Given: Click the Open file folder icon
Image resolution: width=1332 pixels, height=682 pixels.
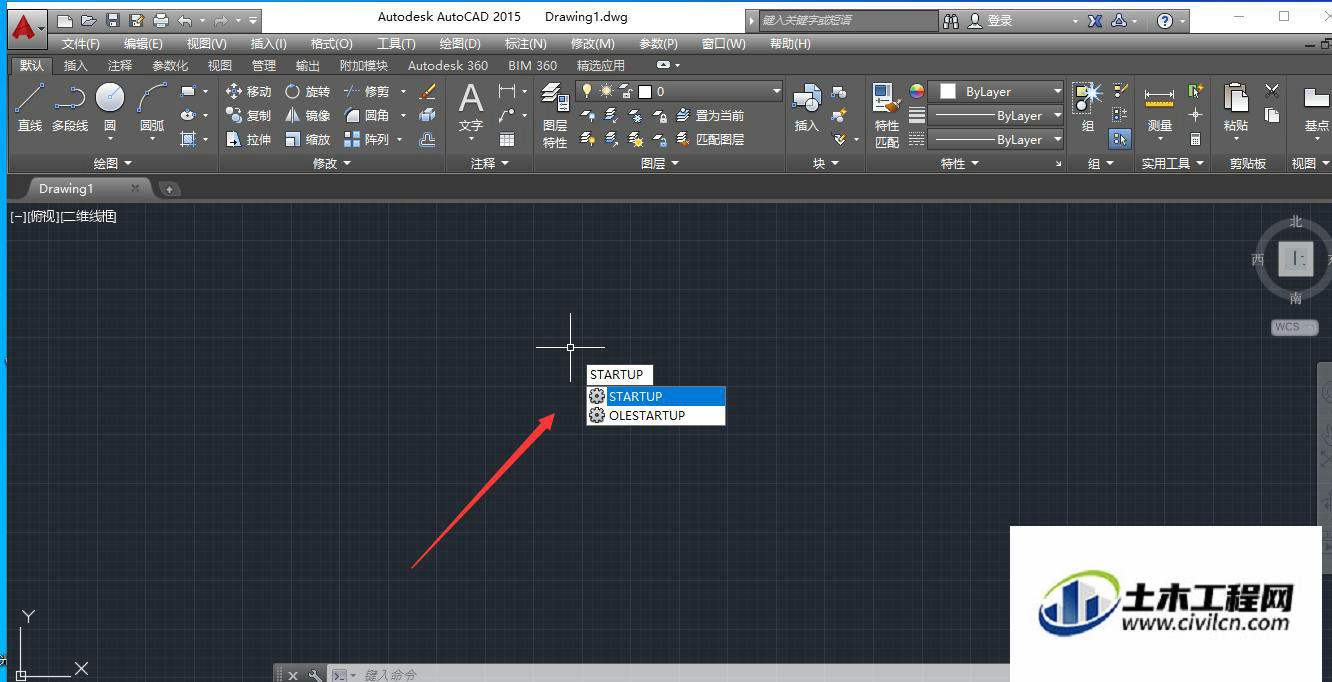Looking at the screenshot, I should point(89,20).
